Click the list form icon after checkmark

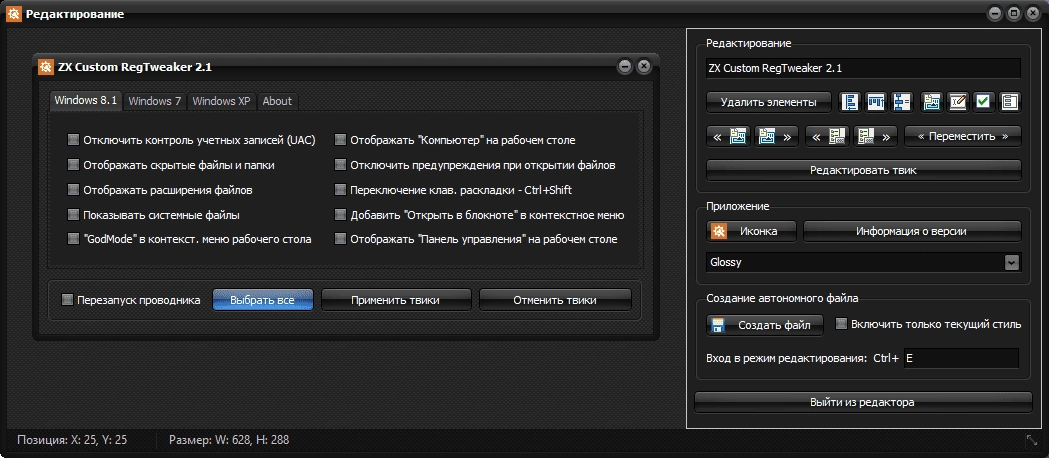pyautogui.click(x=1010, y=102)
